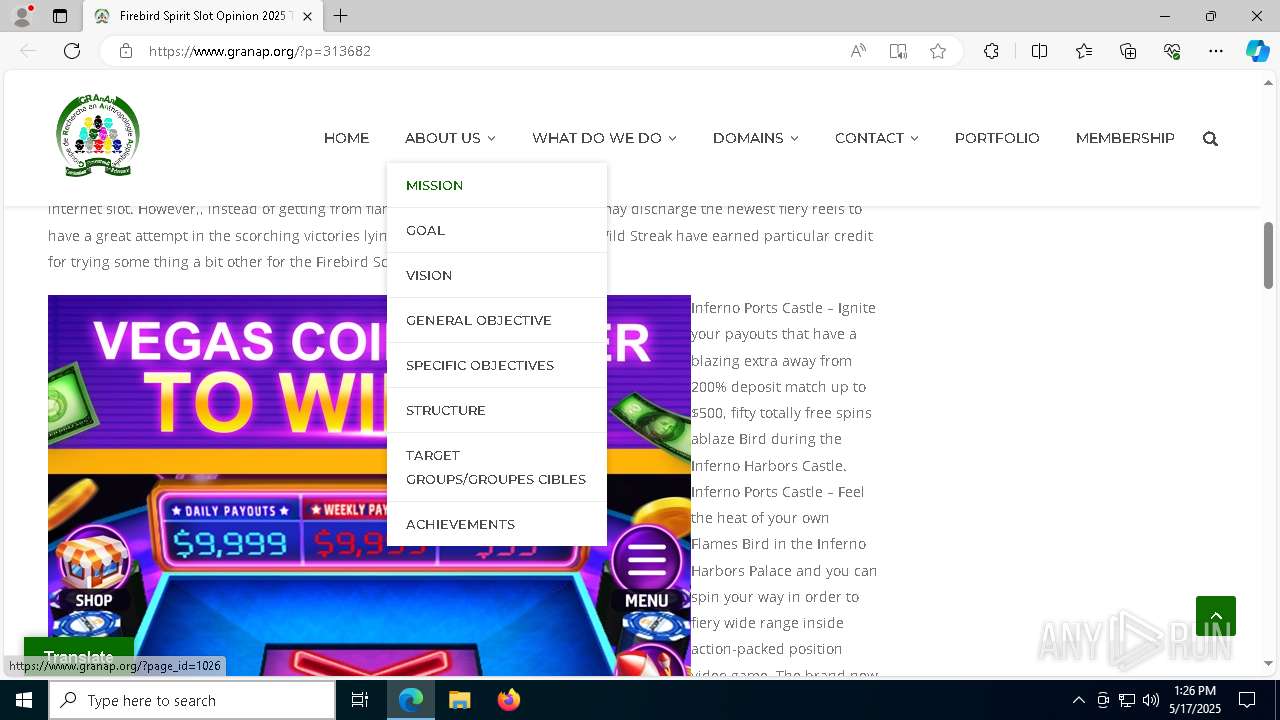Choose STRUCTURE submenu item
The image size is (1280, 720).
click(x=497, y=410)
